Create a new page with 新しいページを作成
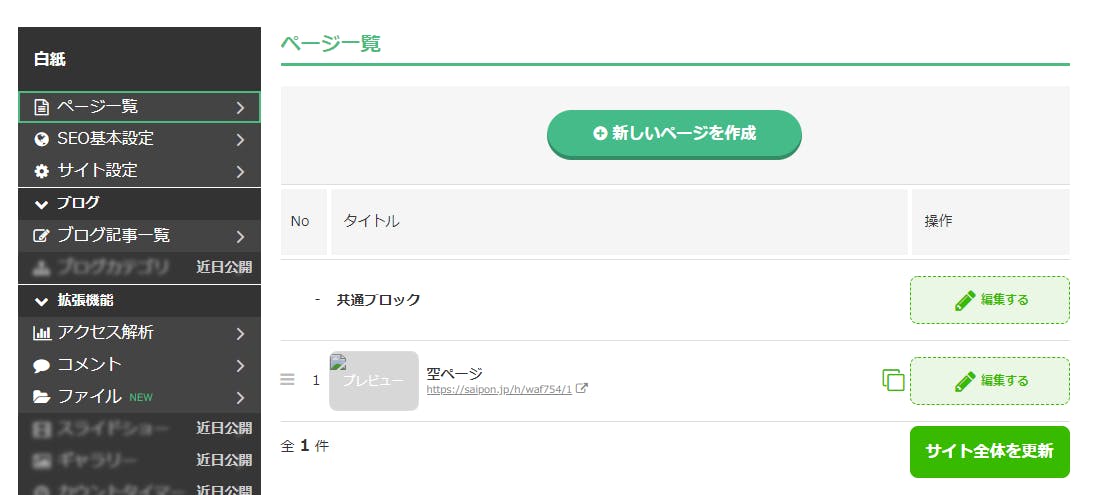The image size is (1093, 495). tap(674, 133)
